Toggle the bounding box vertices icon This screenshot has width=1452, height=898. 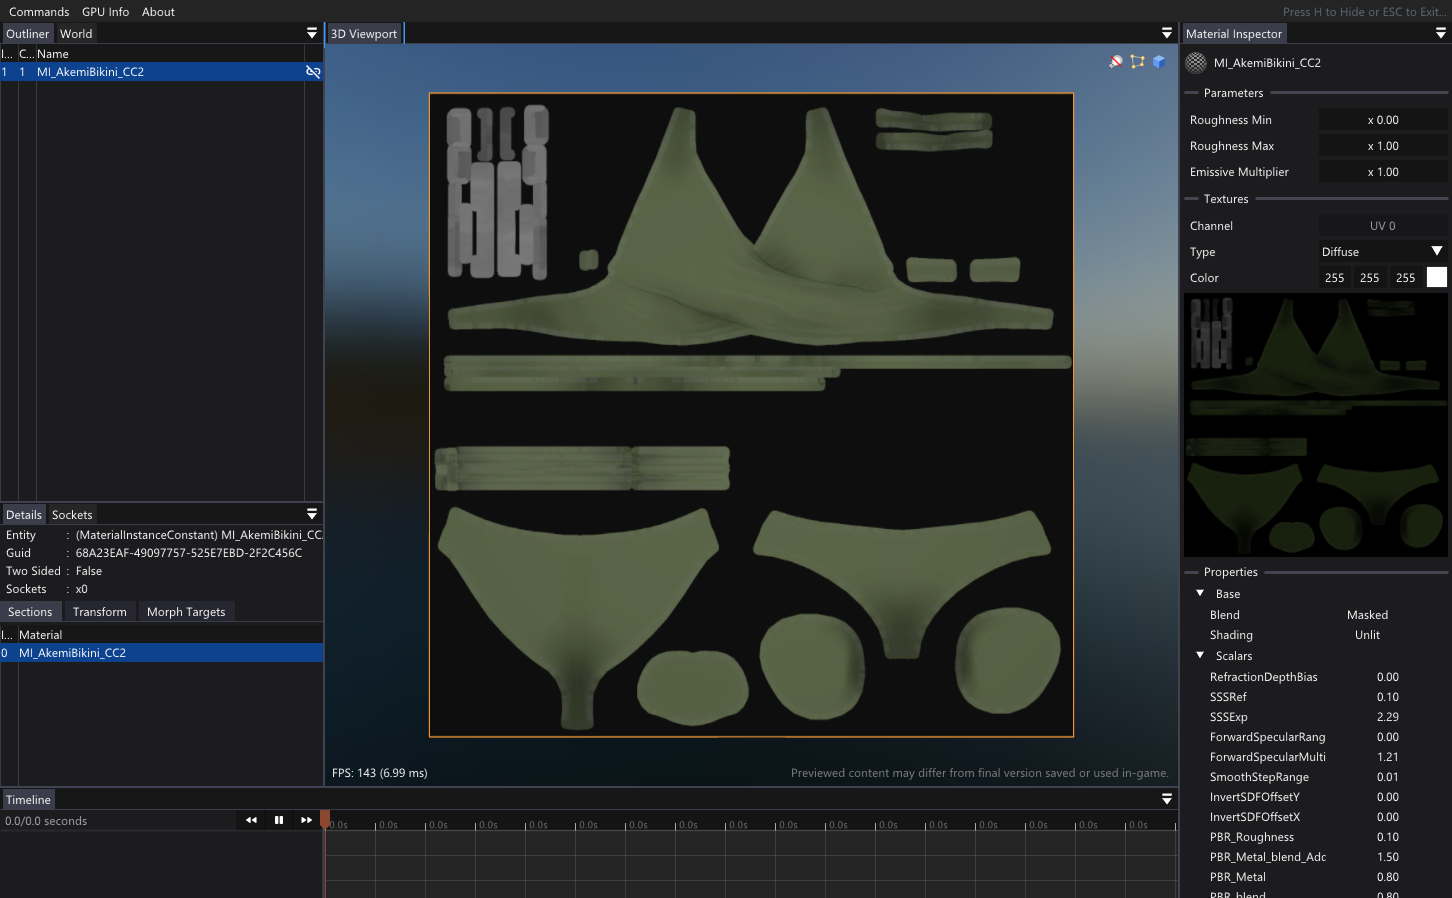[1137, 62]
